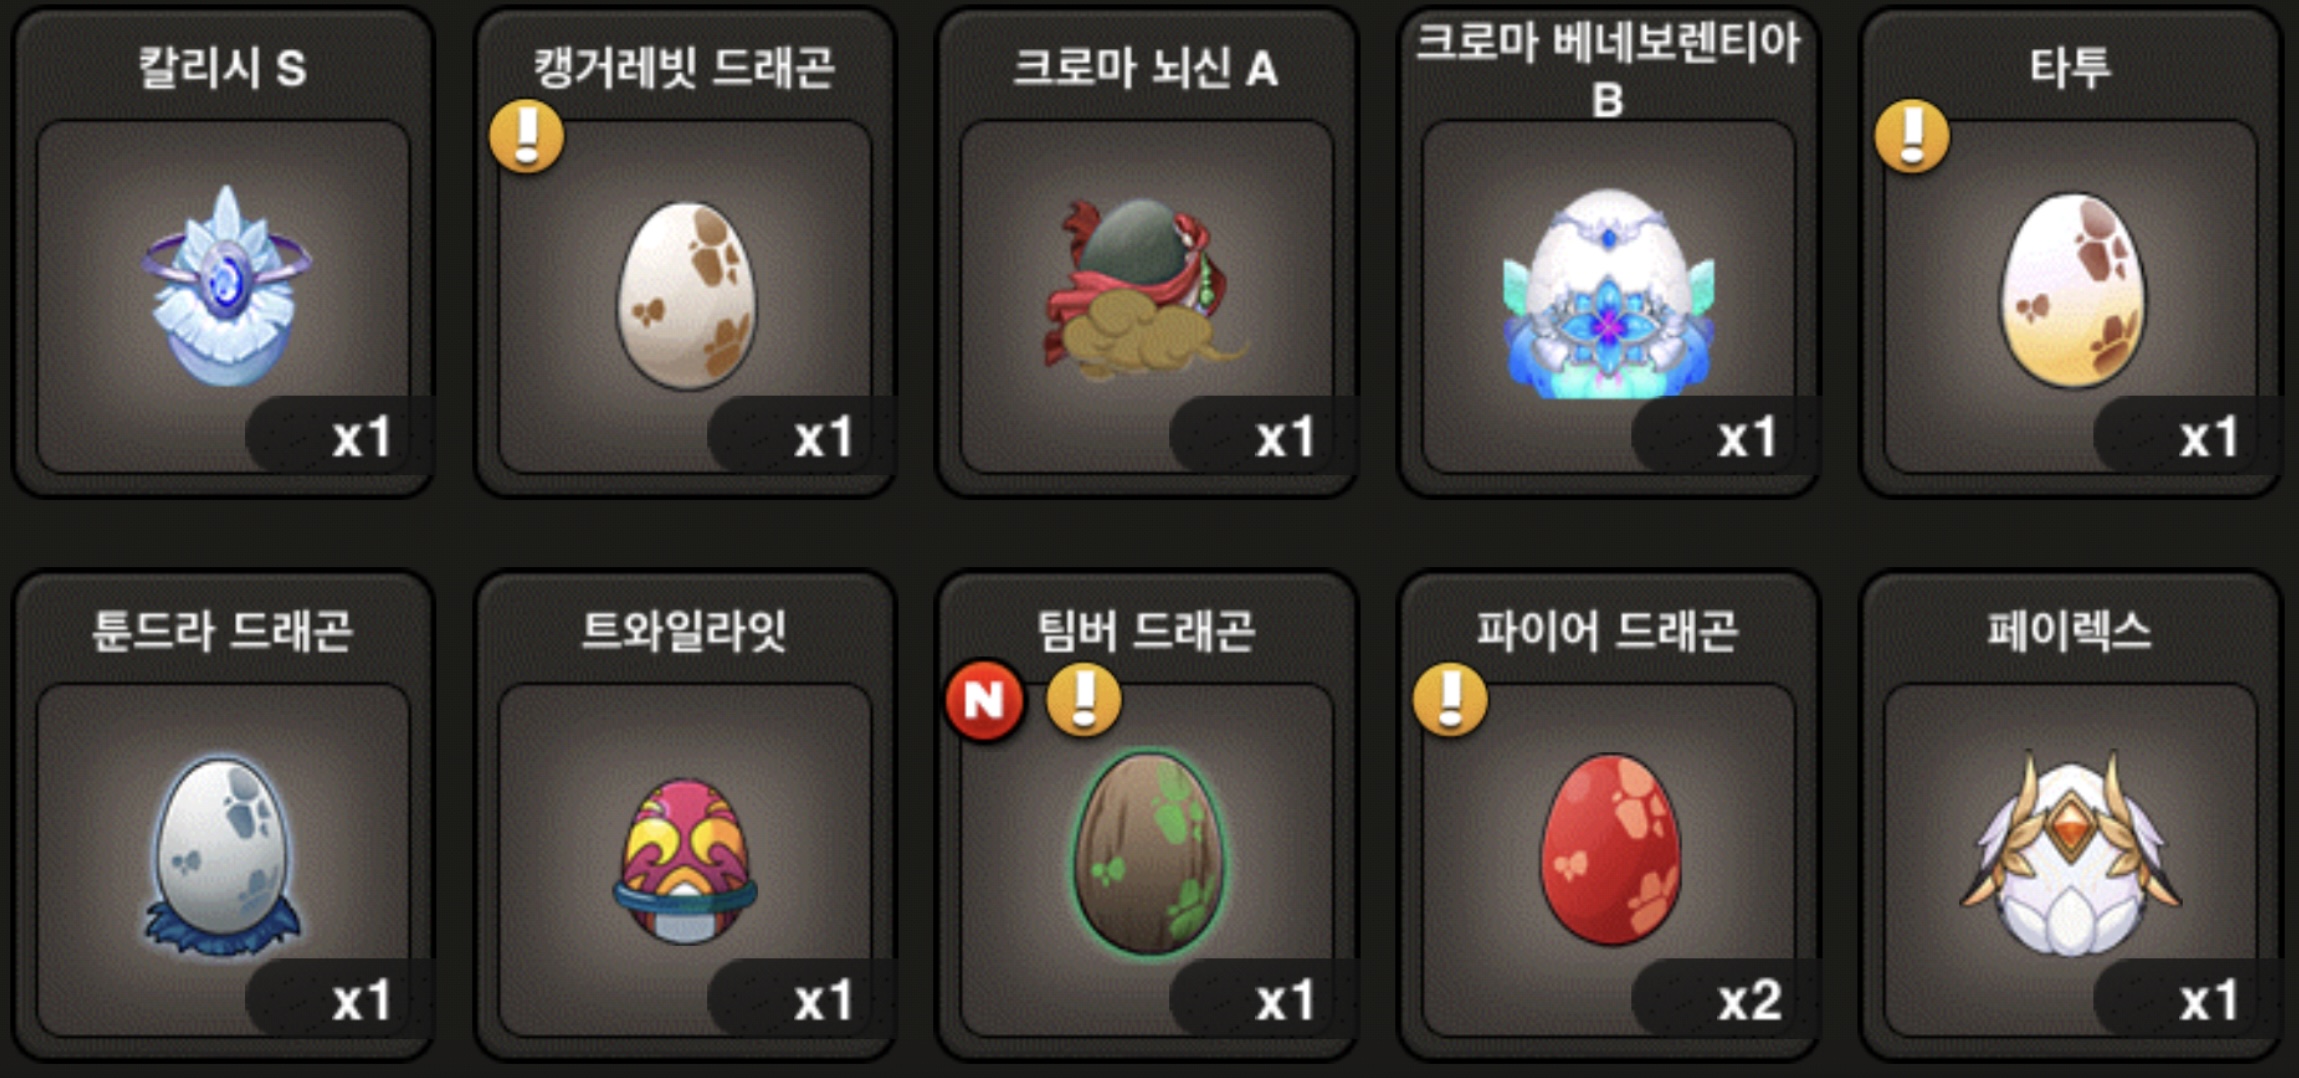The image size is (2299, 1078).
Task: Choose the red 파이어 드래곤 egg
Action: (x=1611, y=850)
